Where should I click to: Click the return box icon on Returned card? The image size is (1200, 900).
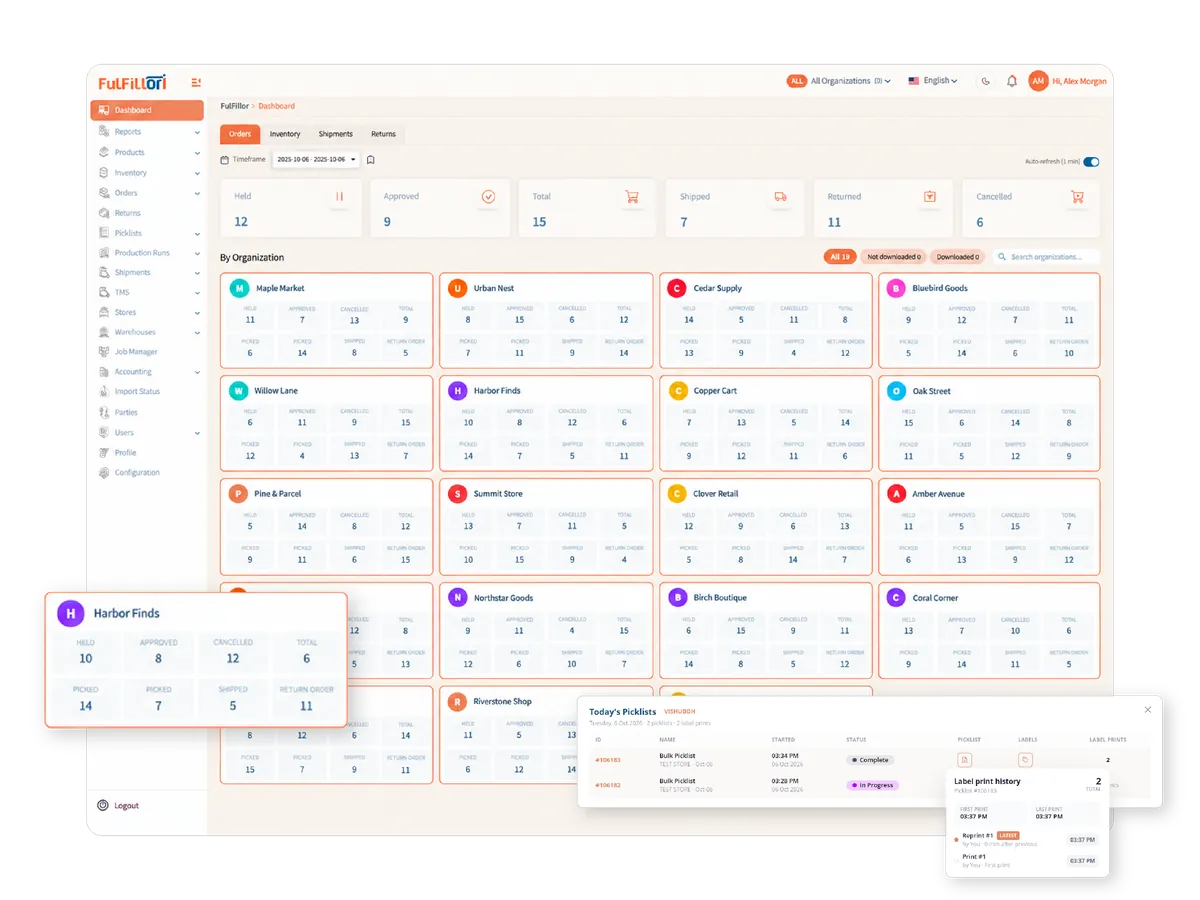930,197
